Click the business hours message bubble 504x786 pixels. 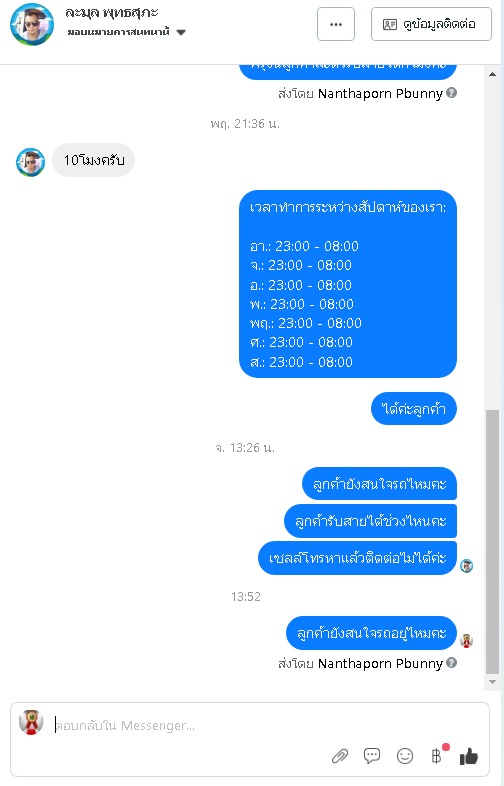click(x=348, y=284)
